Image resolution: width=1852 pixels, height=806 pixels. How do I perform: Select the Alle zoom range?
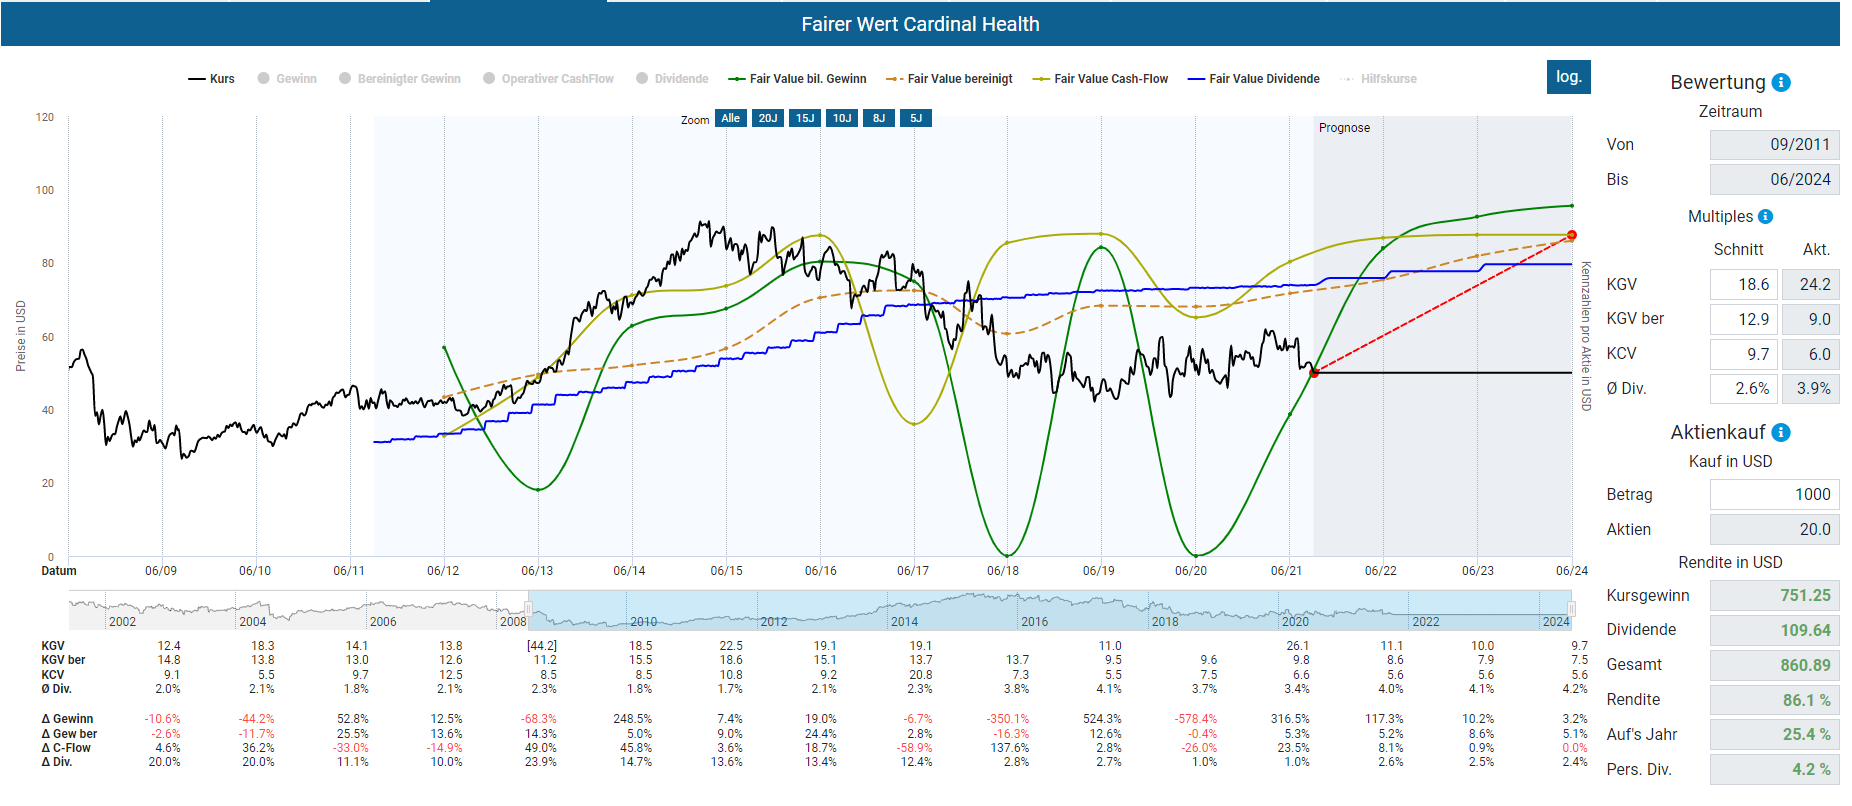click(731, 119)
